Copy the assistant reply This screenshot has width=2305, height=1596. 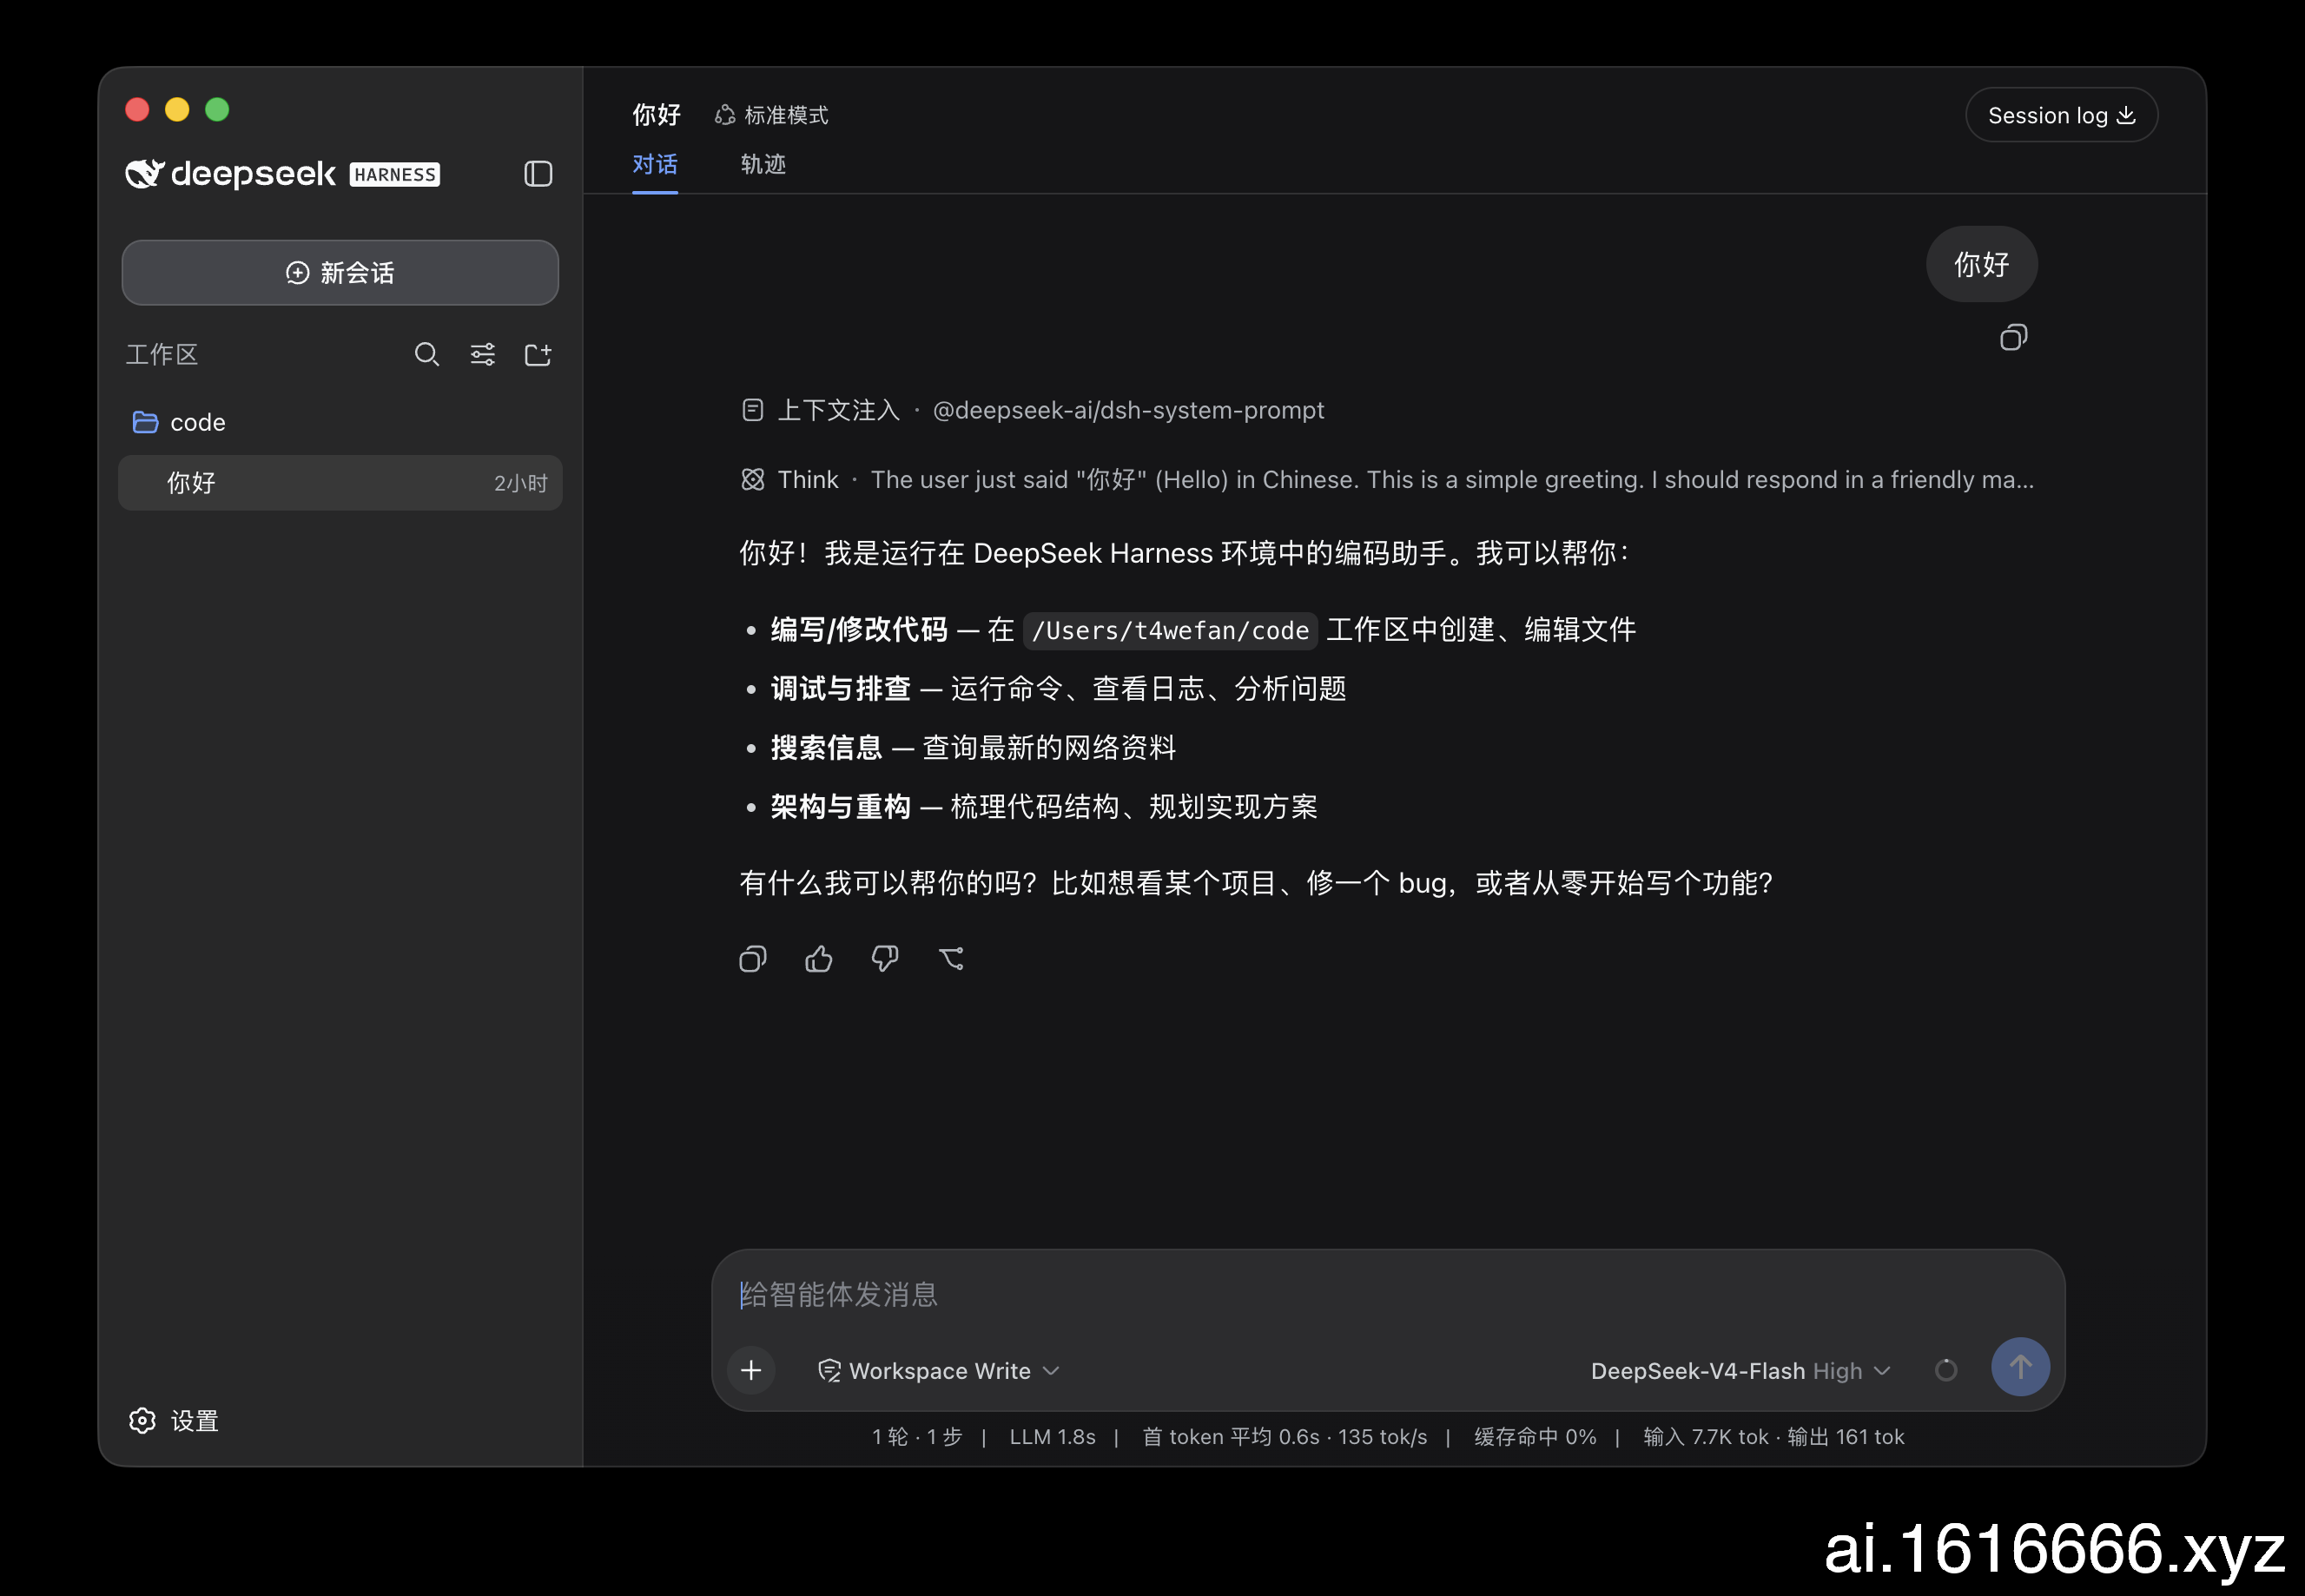(753, 959)
